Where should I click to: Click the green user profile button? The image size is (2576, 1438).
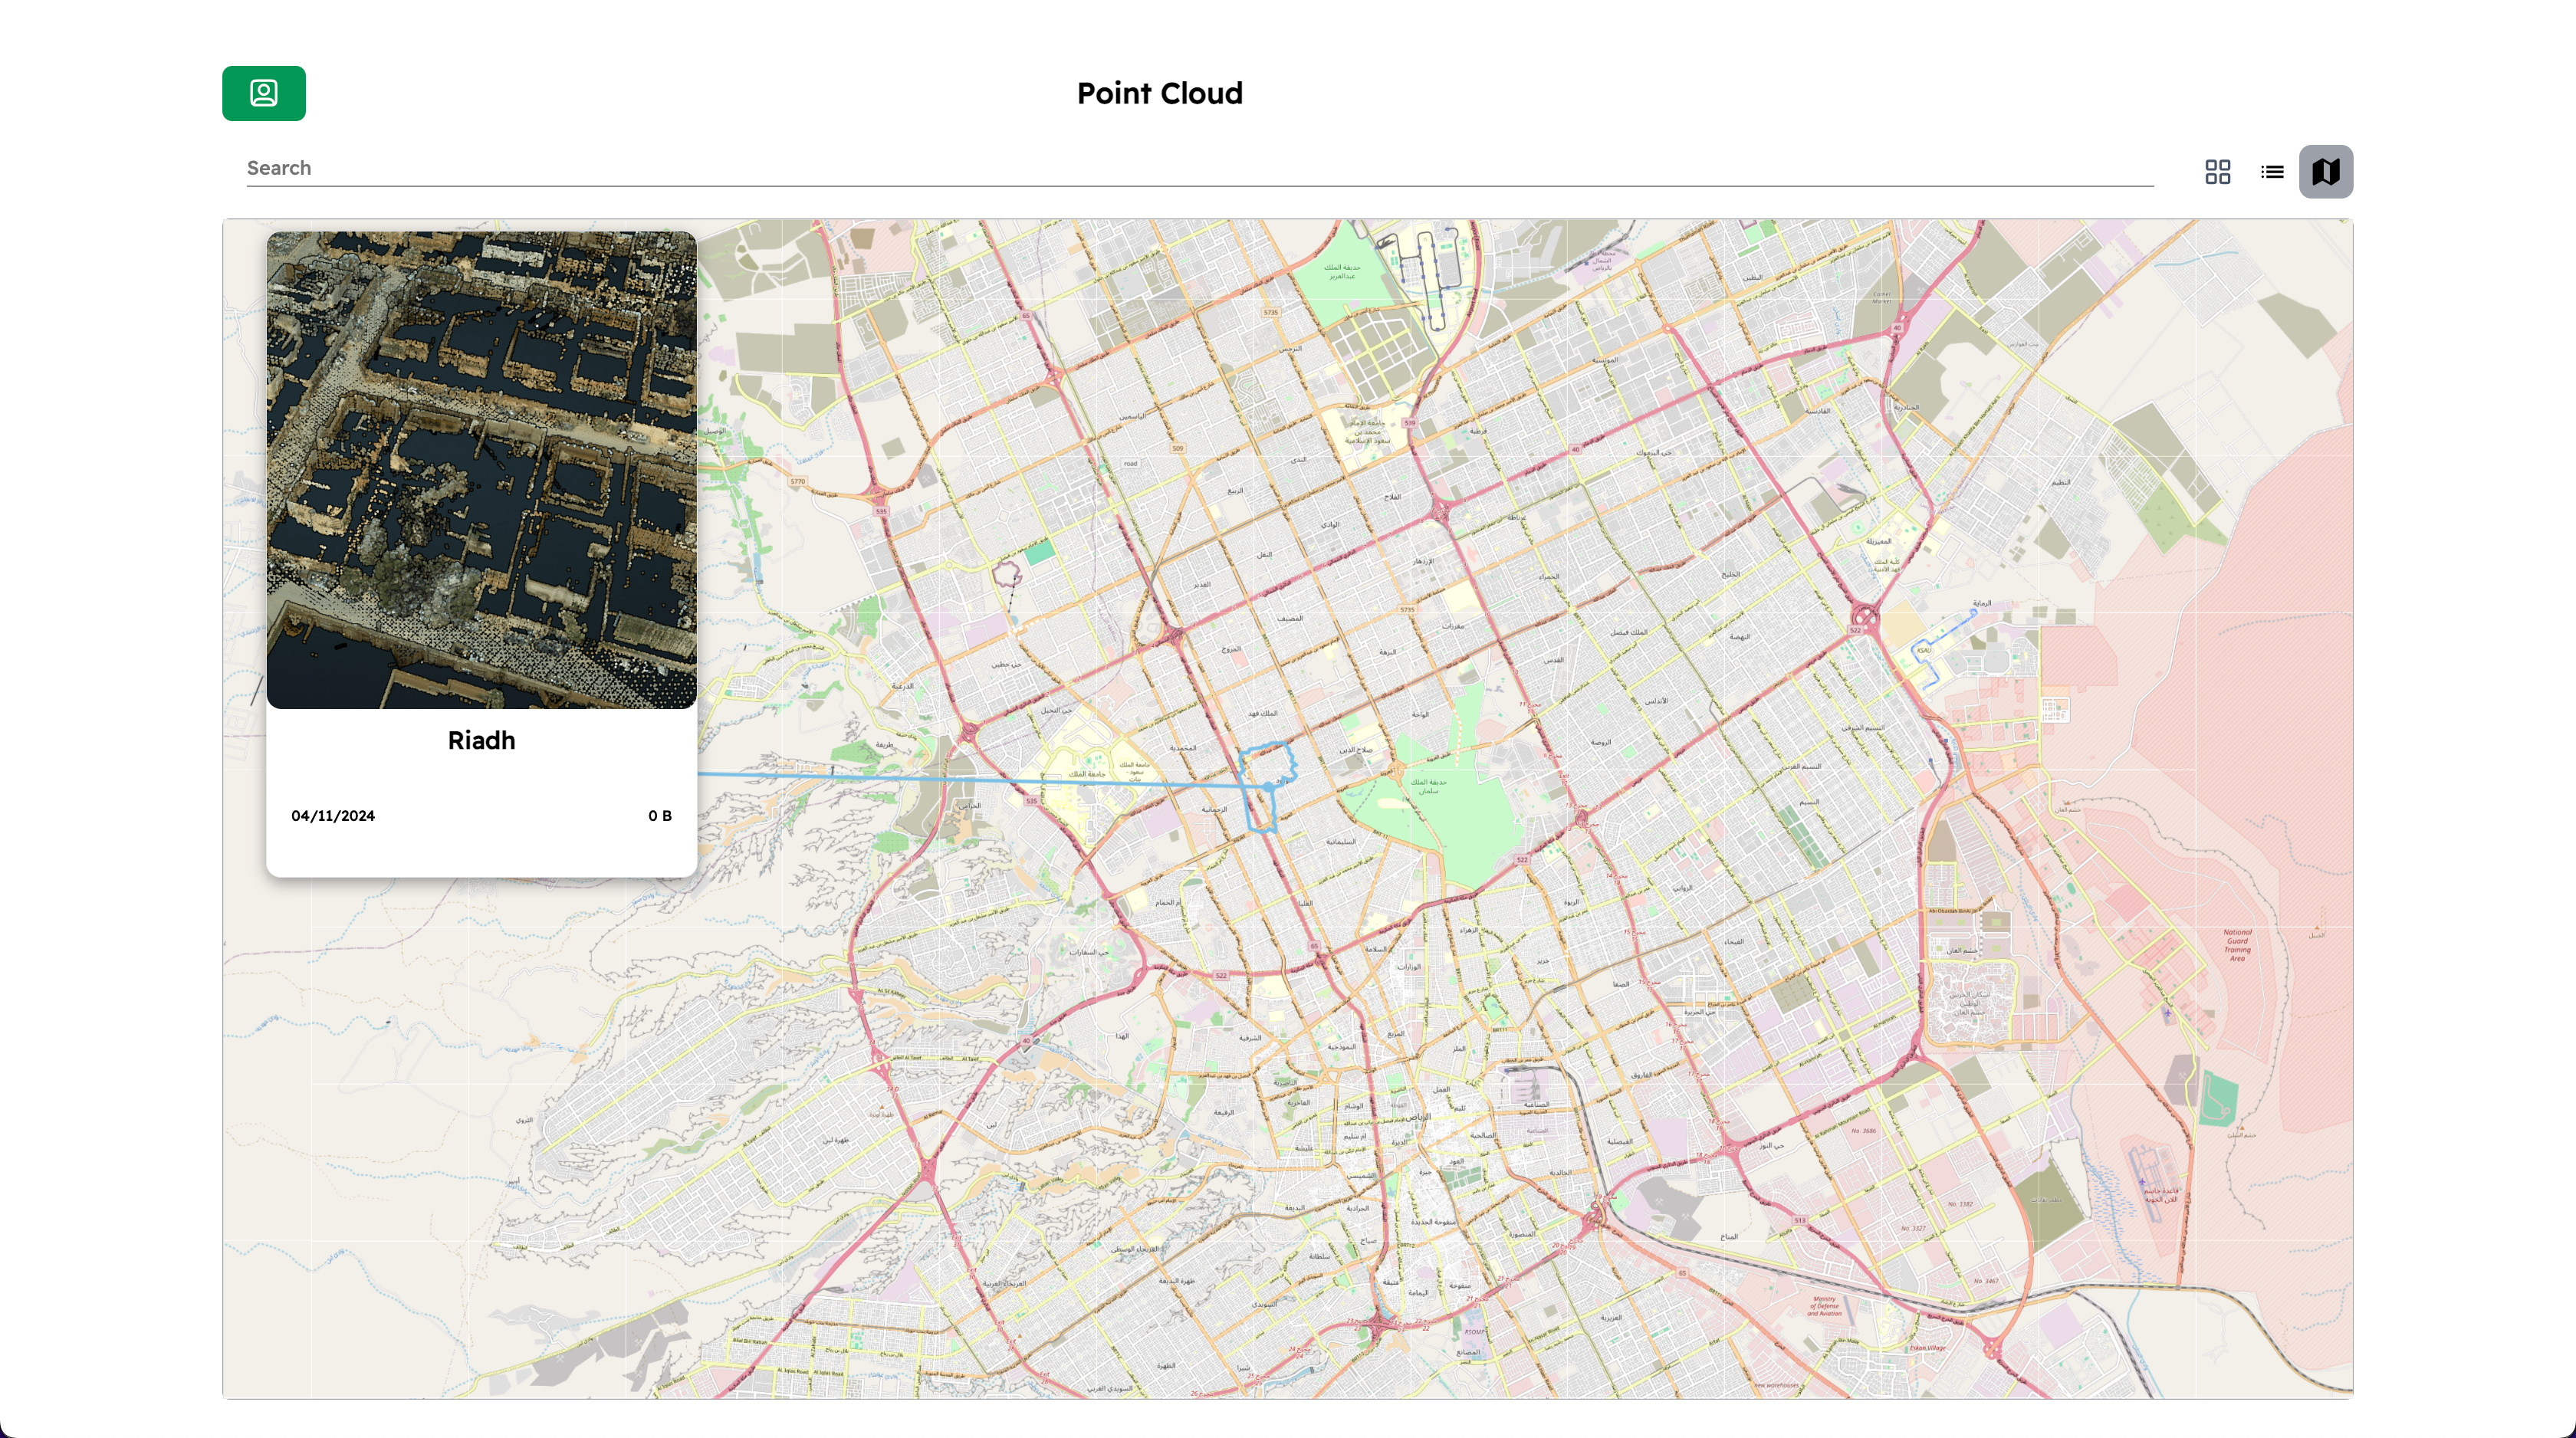pos(263,93)
